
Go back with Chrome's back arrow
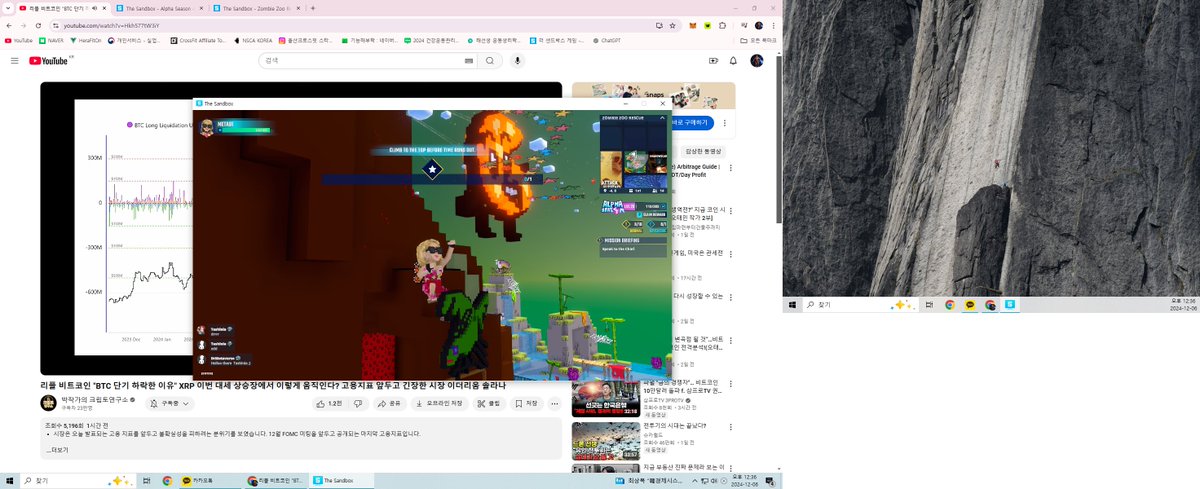(9, 24)
